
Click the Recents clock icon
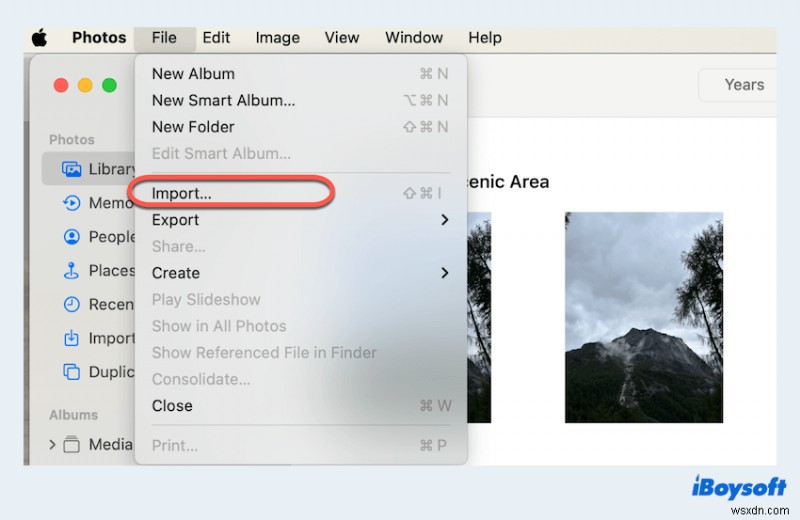[71, 304]
